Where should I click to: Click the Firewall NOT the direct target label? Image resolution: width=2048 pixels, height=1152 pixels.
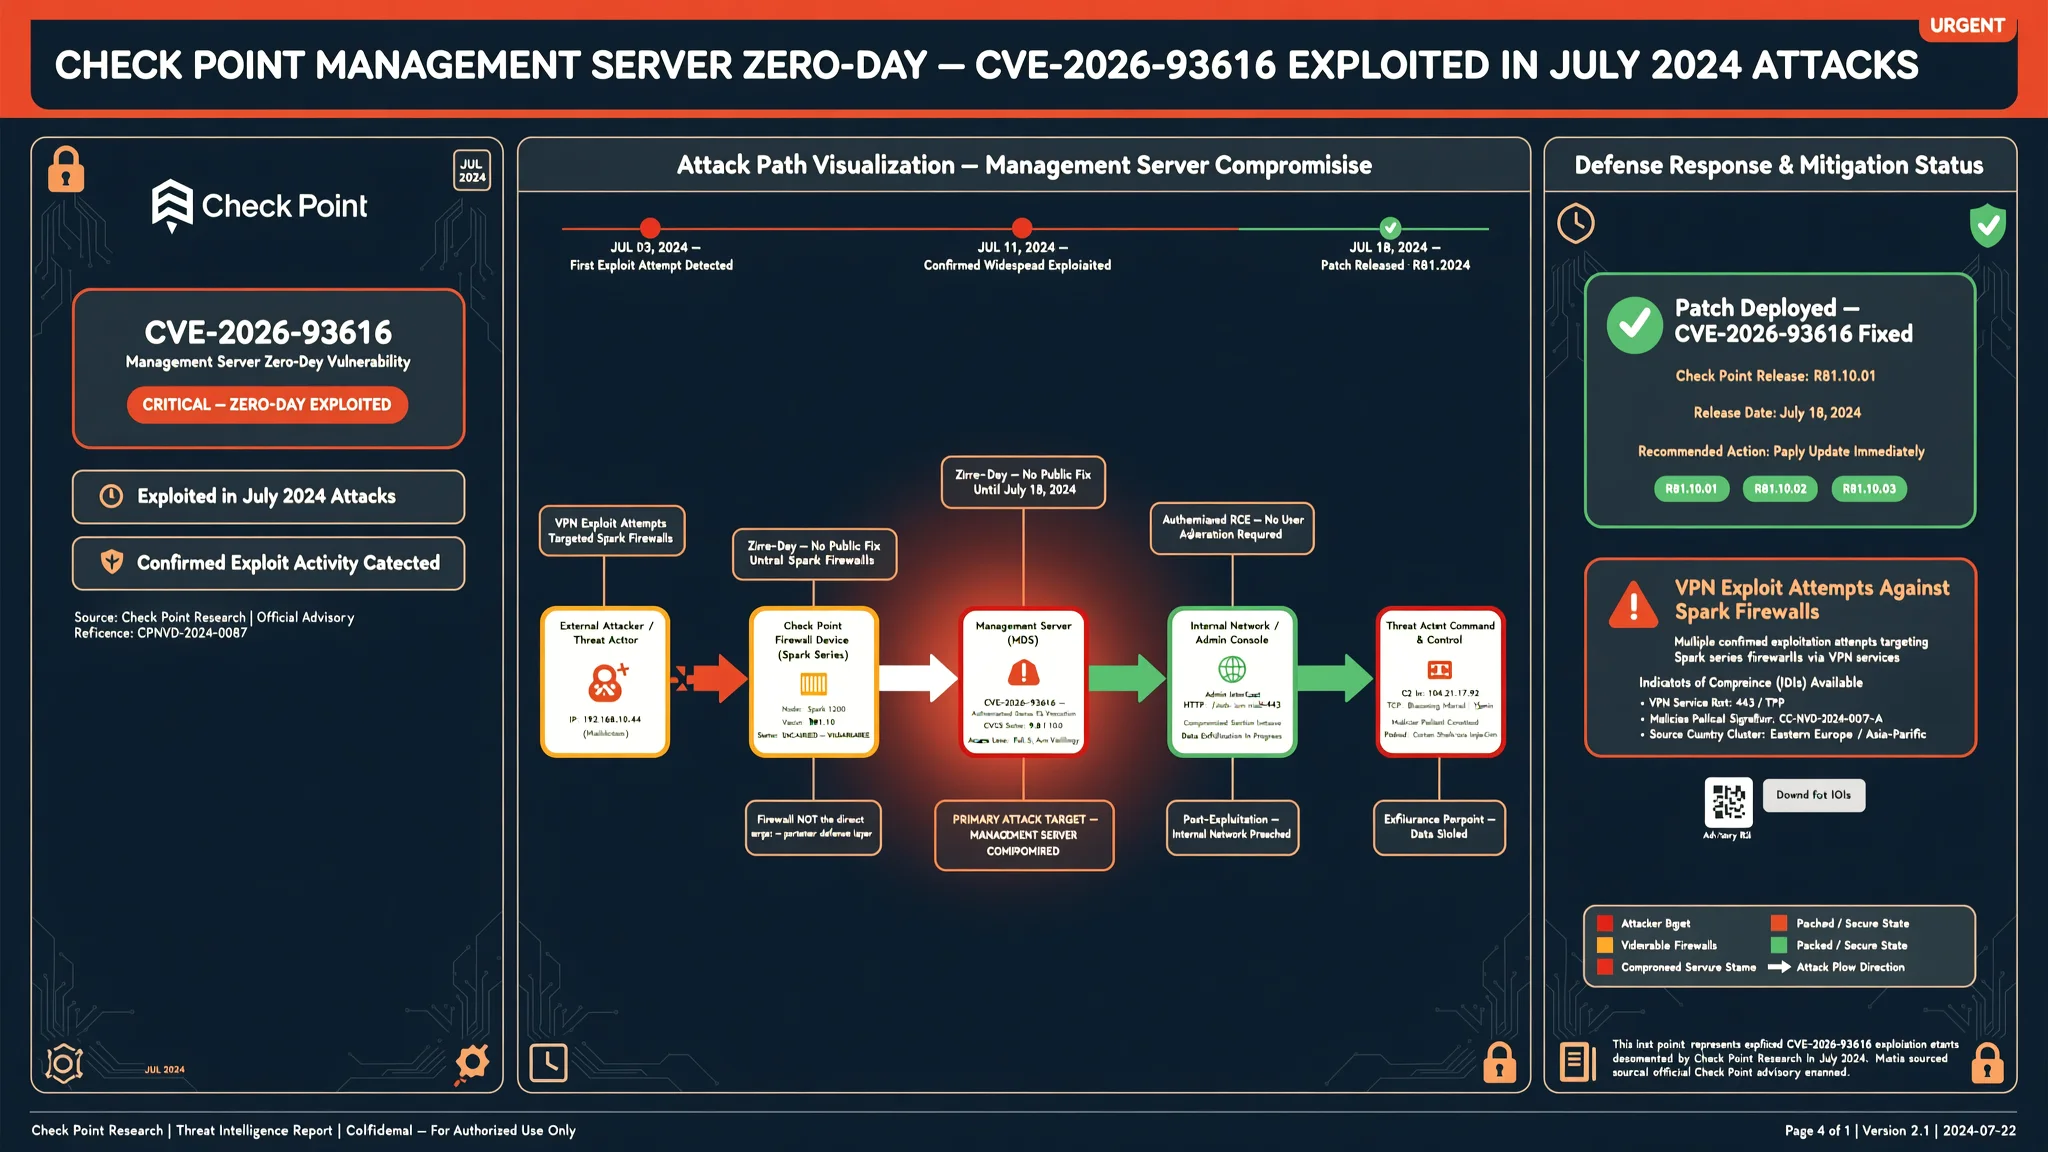click(x=813, y=827)
